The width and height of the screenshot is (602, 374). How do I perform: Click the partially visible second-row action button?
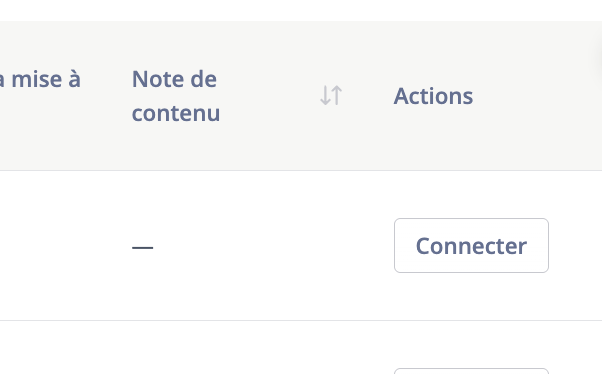coord(471,371)
